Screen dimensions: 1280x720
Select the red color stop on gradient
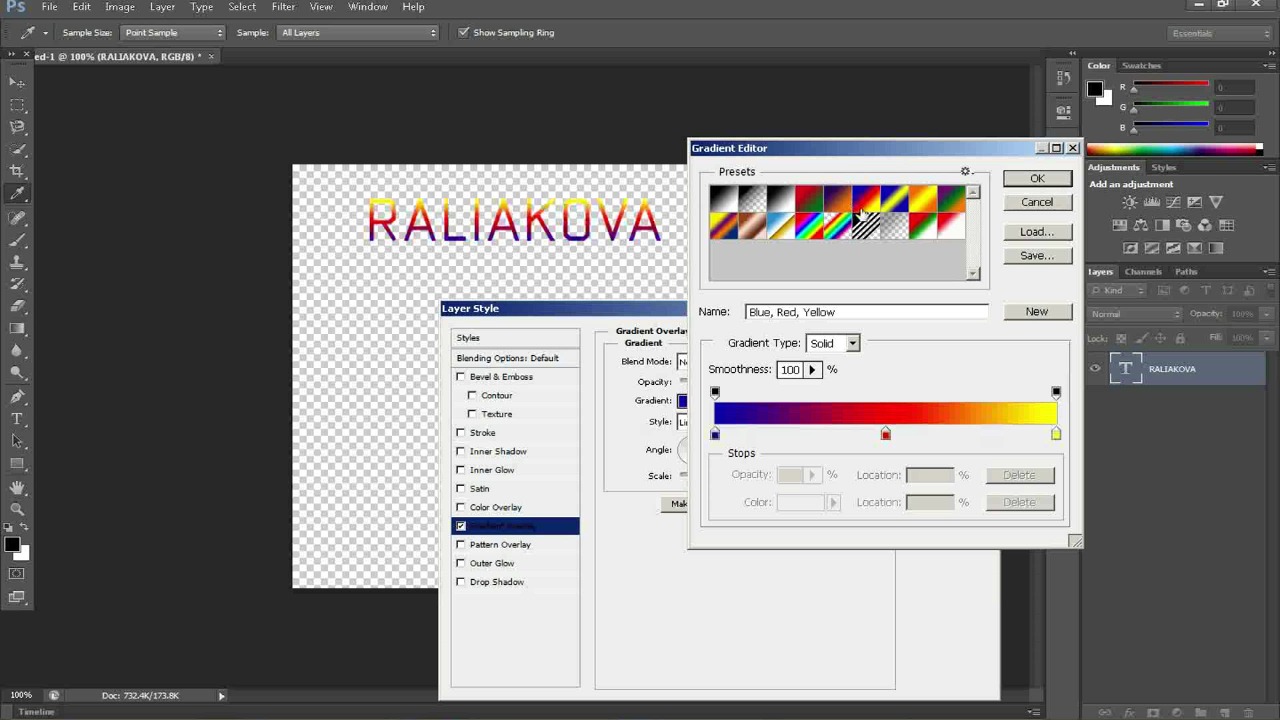point(885,435)
